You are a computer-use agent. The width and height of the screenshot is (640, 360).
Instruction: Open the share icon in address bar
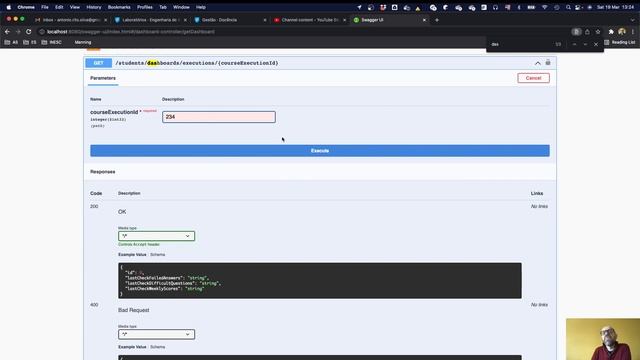pos(587,32)
